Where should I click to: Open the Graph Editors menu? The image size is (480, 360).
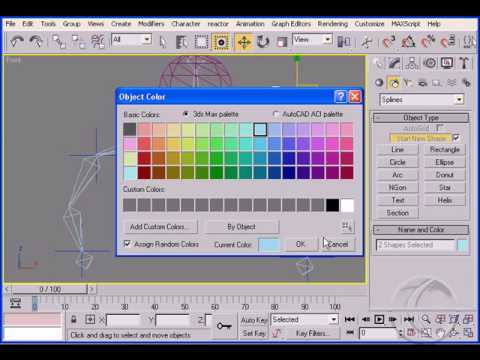point(291,24)
